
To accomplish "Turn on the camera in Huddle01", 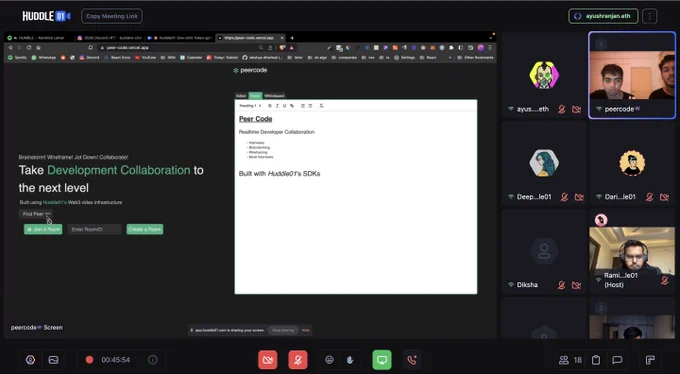I will (x=268, y=360).
